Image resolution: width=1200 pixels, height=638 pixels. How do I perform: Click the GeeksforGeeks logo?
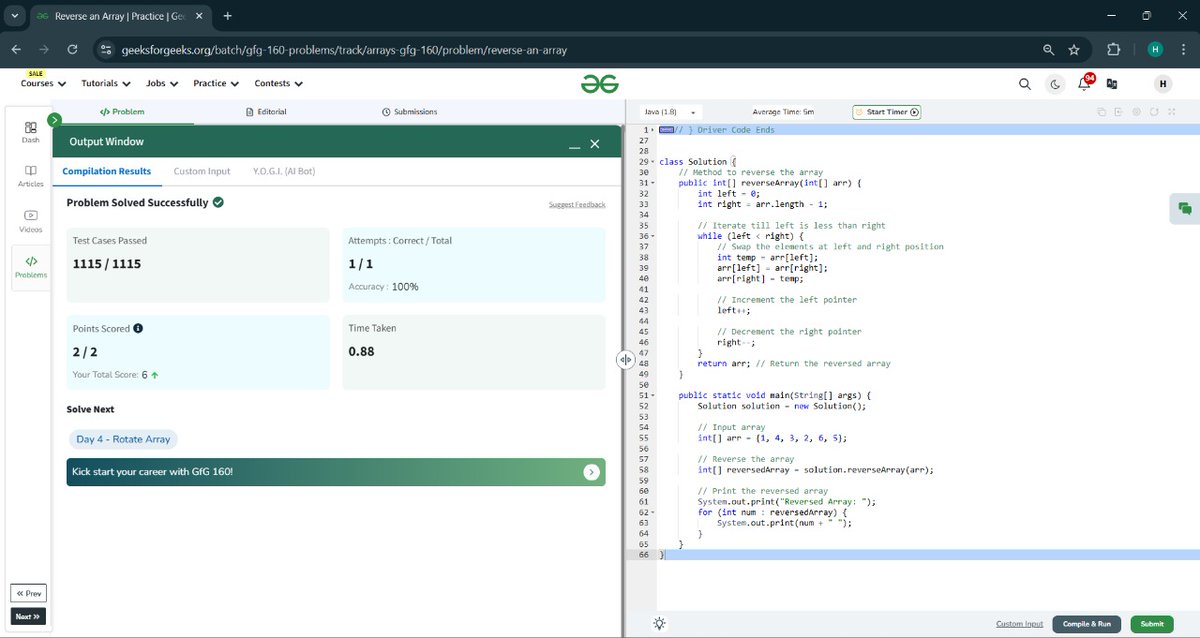coord(600,84)
